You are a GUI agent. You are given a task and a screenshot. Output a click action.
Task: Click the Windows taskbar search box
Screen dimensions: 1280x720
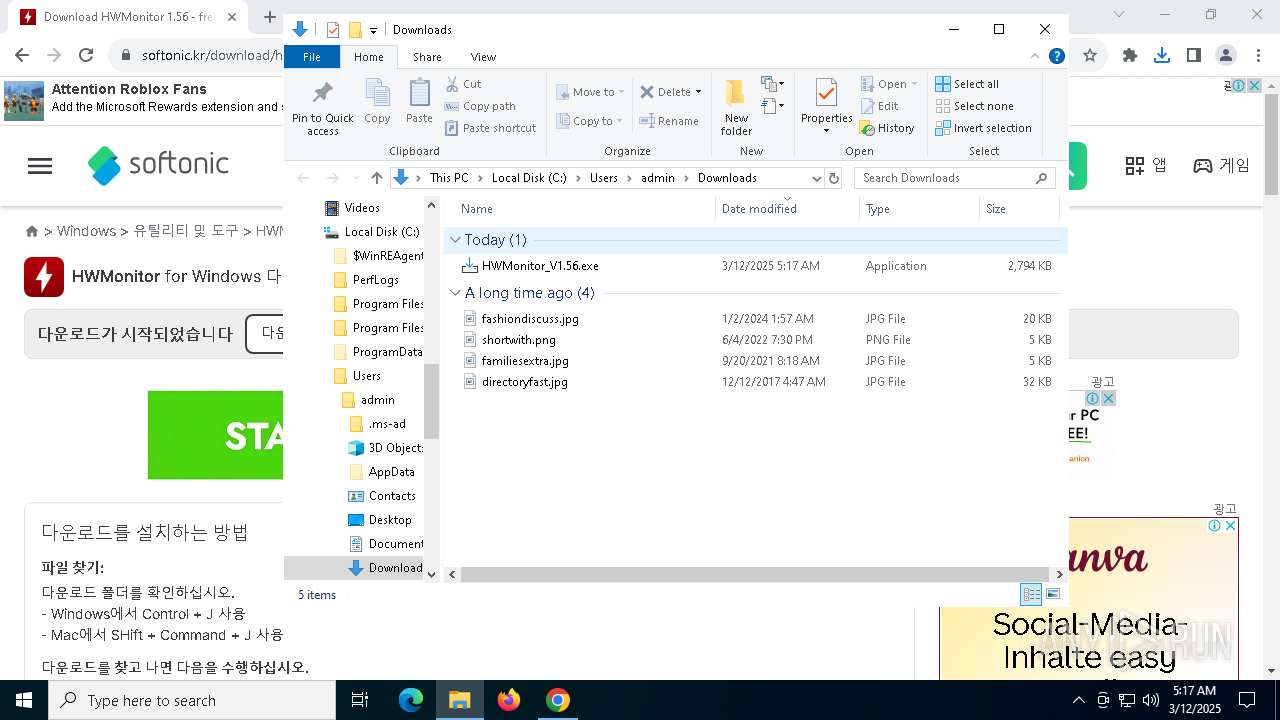(x=192, y=700)
